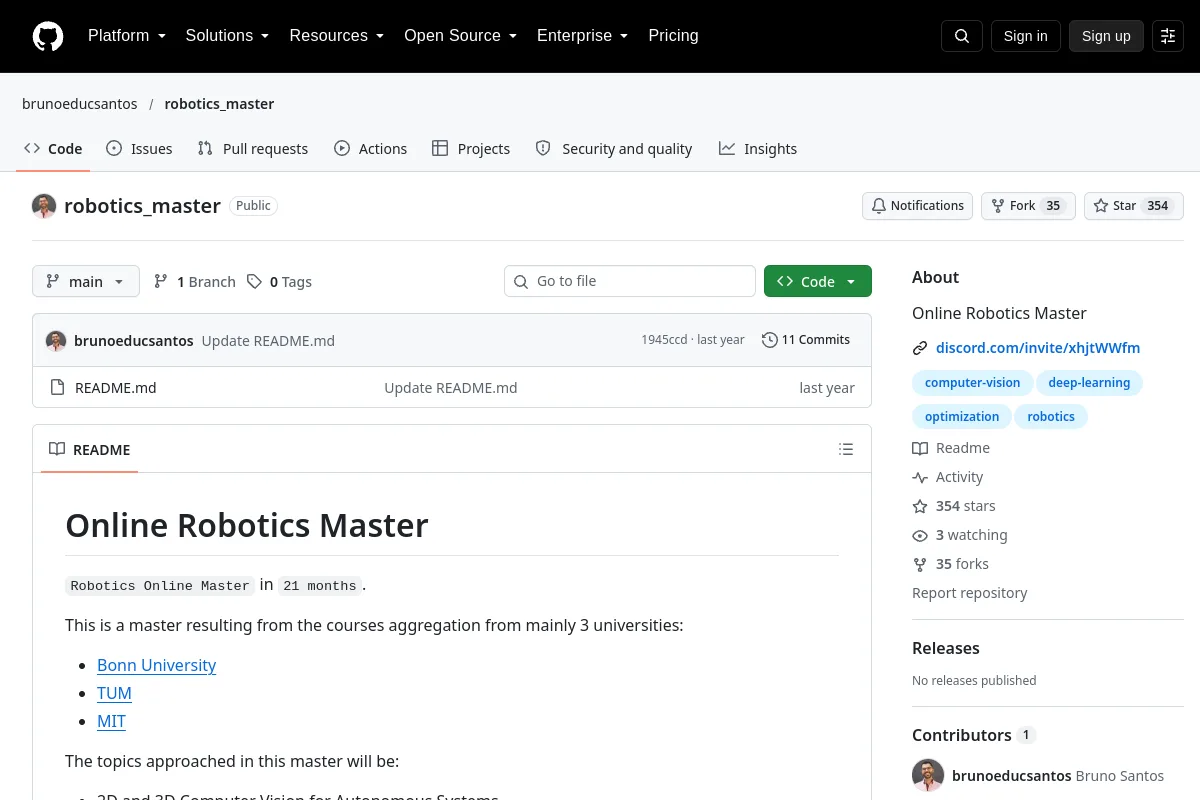Expand the Platform menu

point(127,36)
